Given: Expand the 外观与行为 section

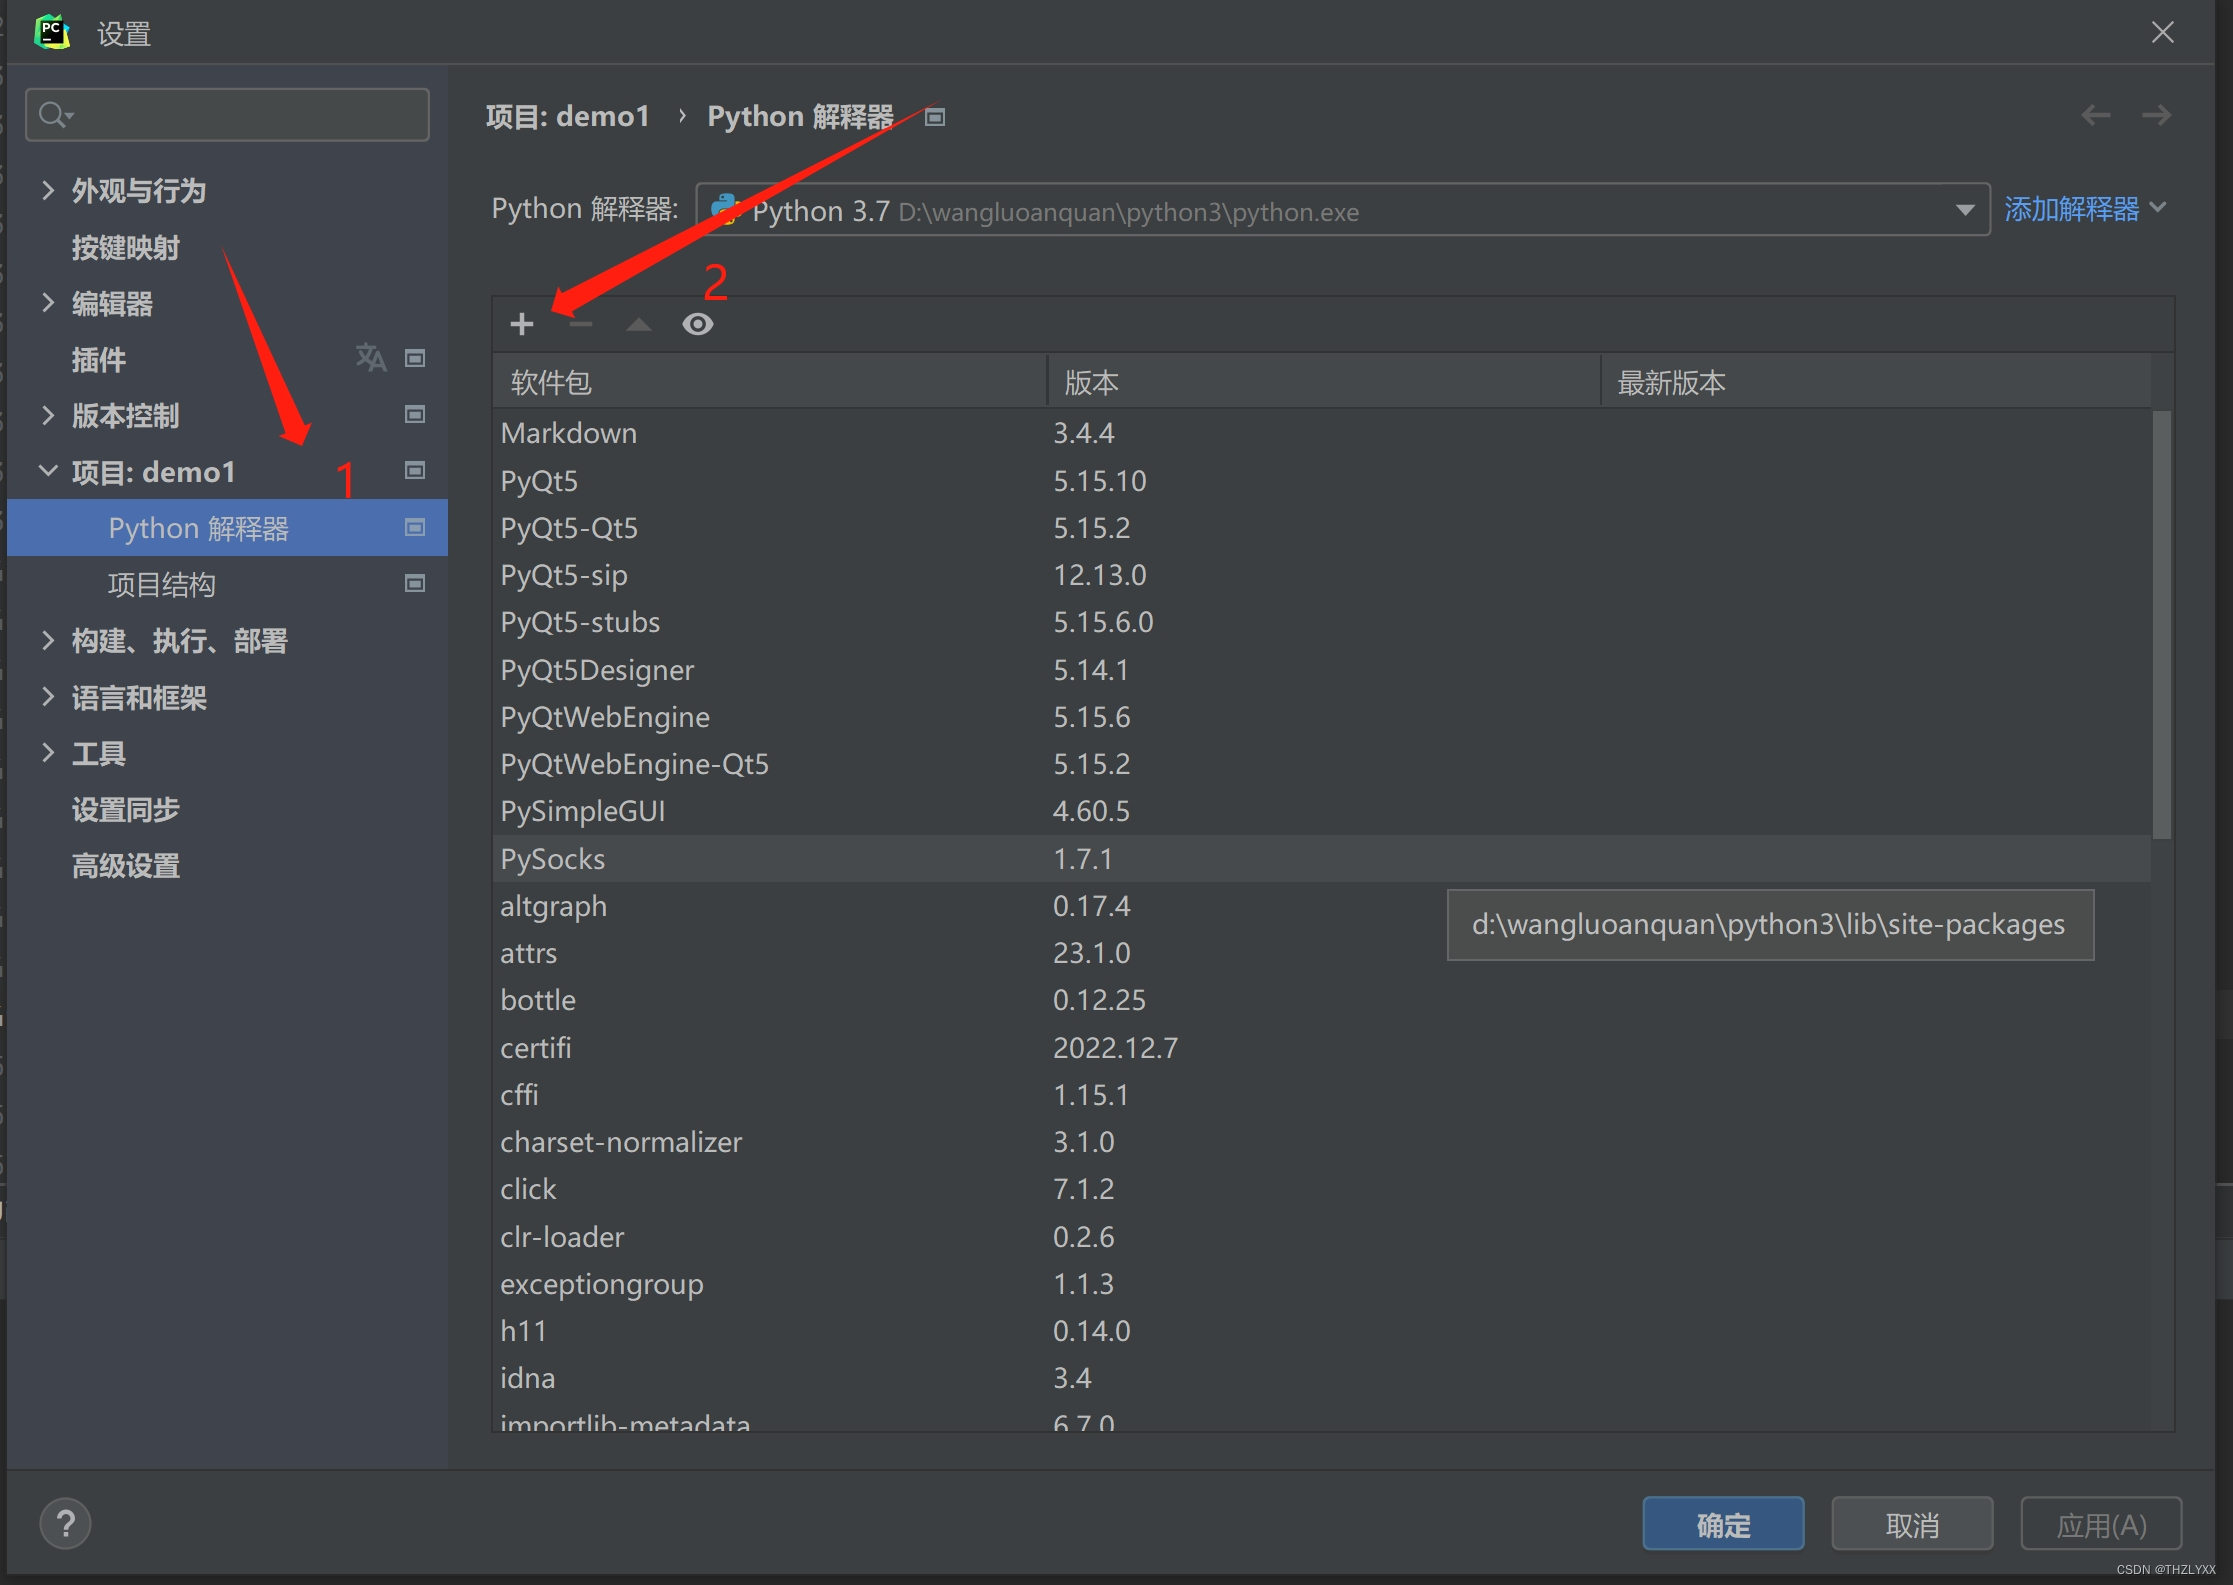Looking at the screenshot, I should pos(47,190).
